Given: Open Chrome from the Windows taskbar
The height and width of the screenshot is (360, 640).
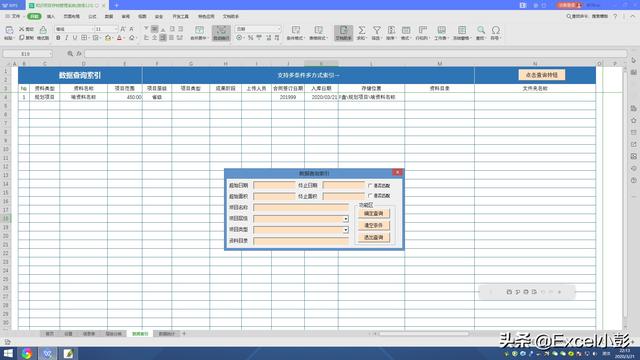Looking at the screenshot, I should (27, 353).
